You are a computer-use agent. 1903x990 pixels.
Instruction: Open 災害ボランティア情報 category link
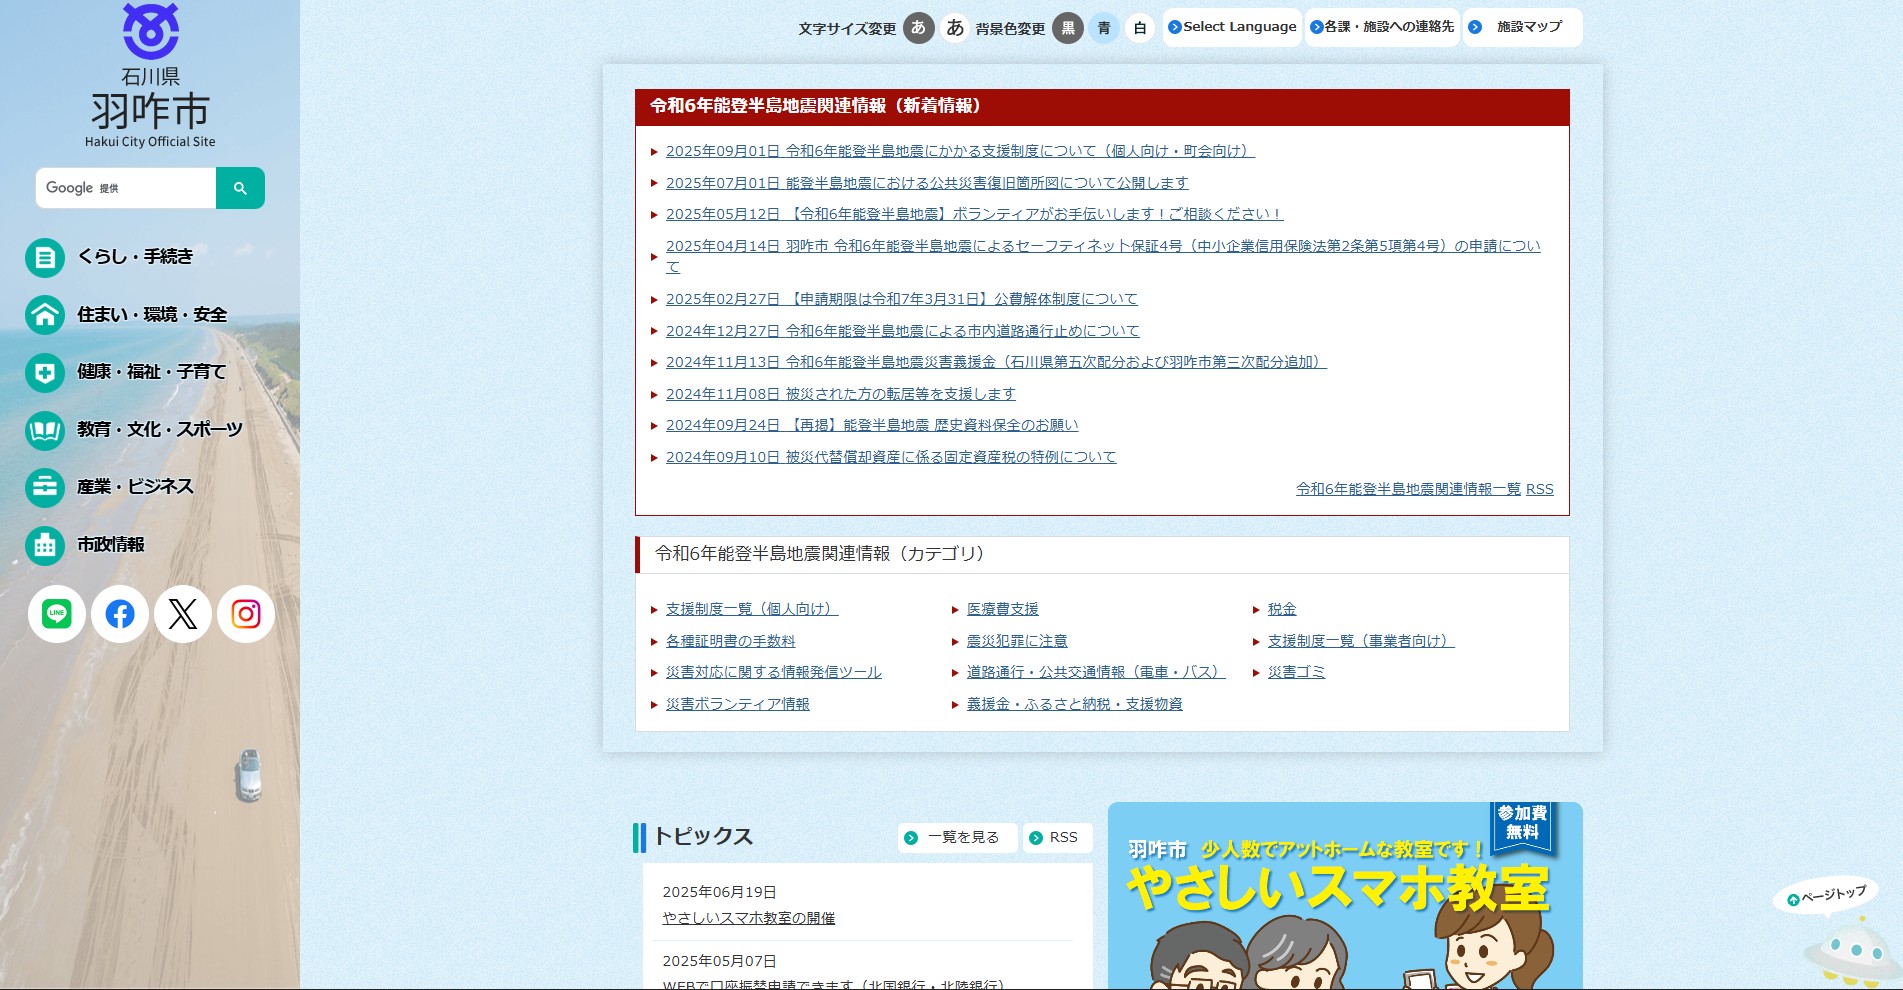[x=738, y=704]
